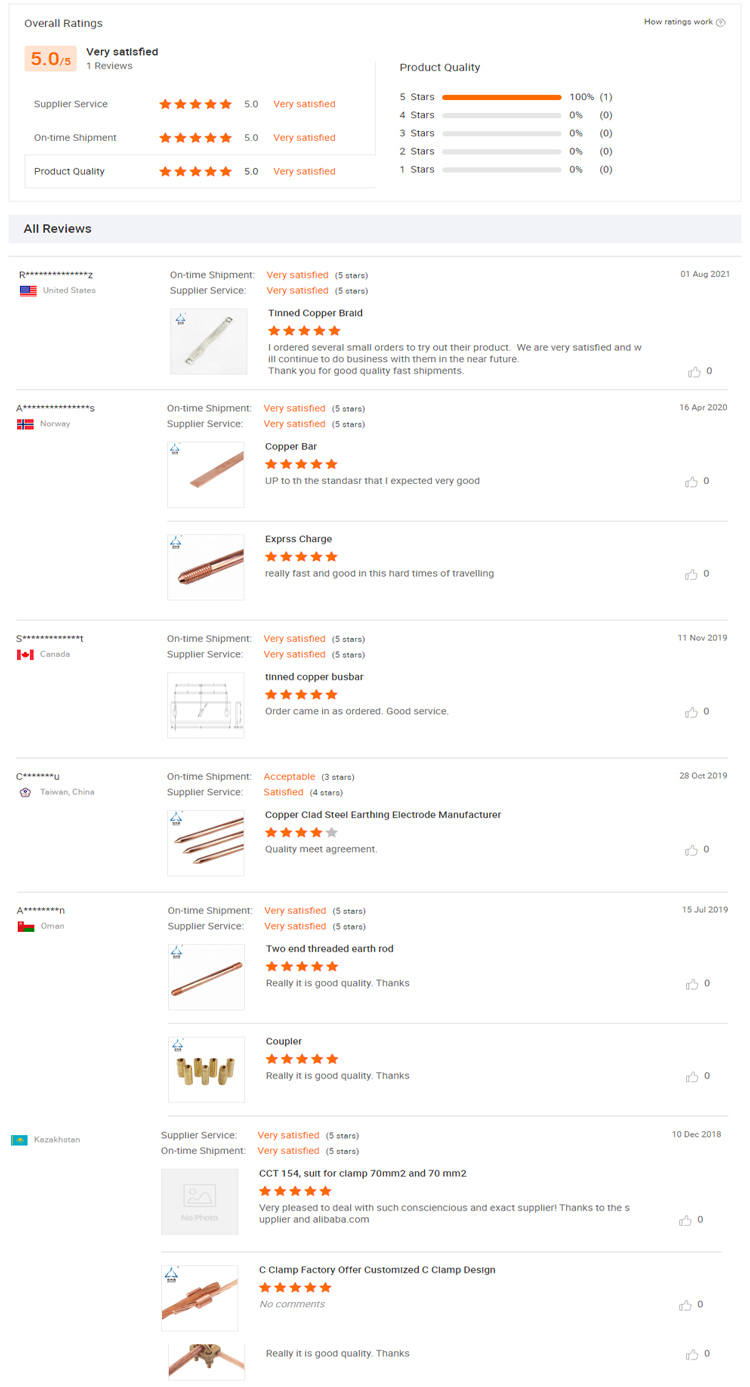Like the tinned copper busbar review
Viewport: 750px width, 1387px height.
pos(691,713)
